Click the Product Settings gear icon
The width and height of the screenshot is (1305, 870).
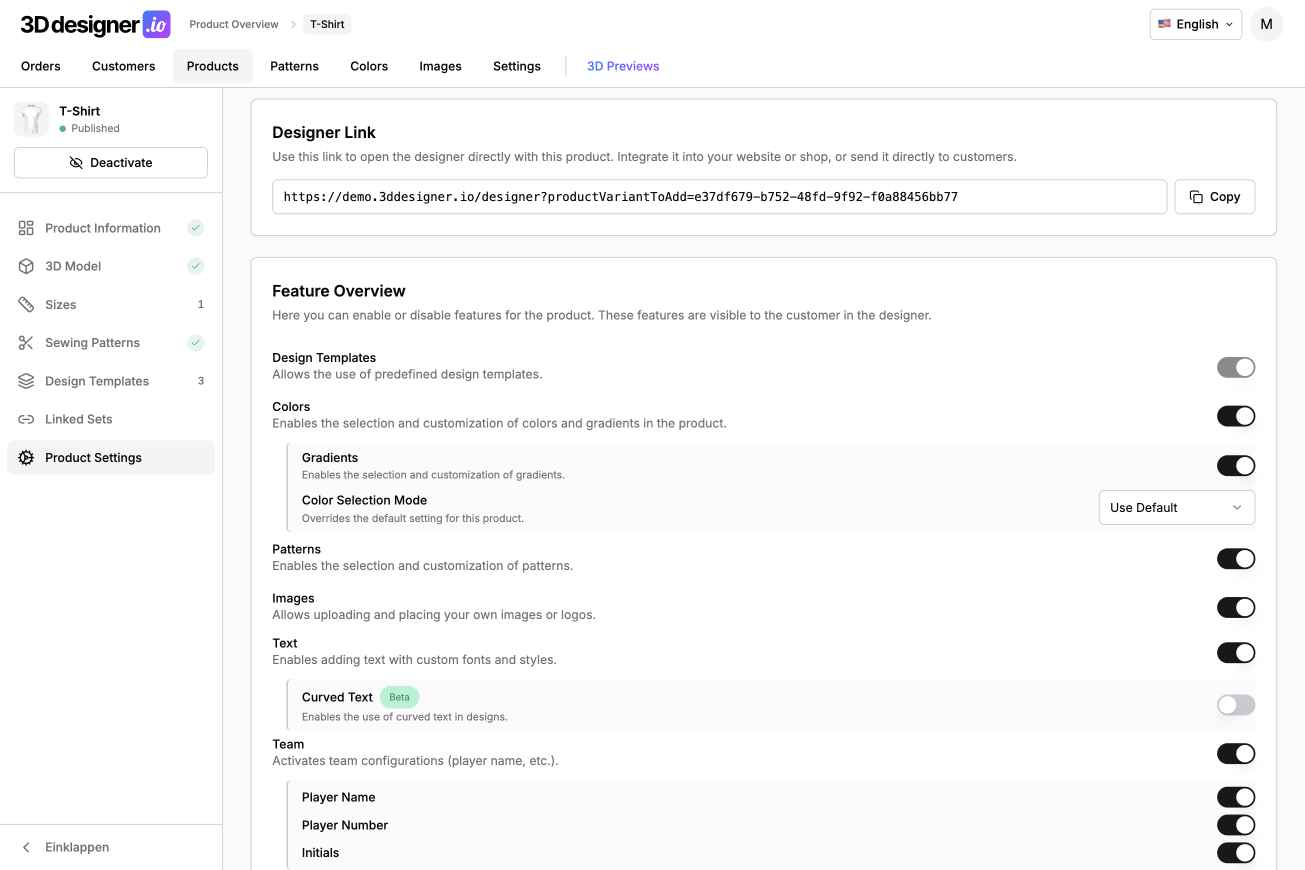pos(26,458)
